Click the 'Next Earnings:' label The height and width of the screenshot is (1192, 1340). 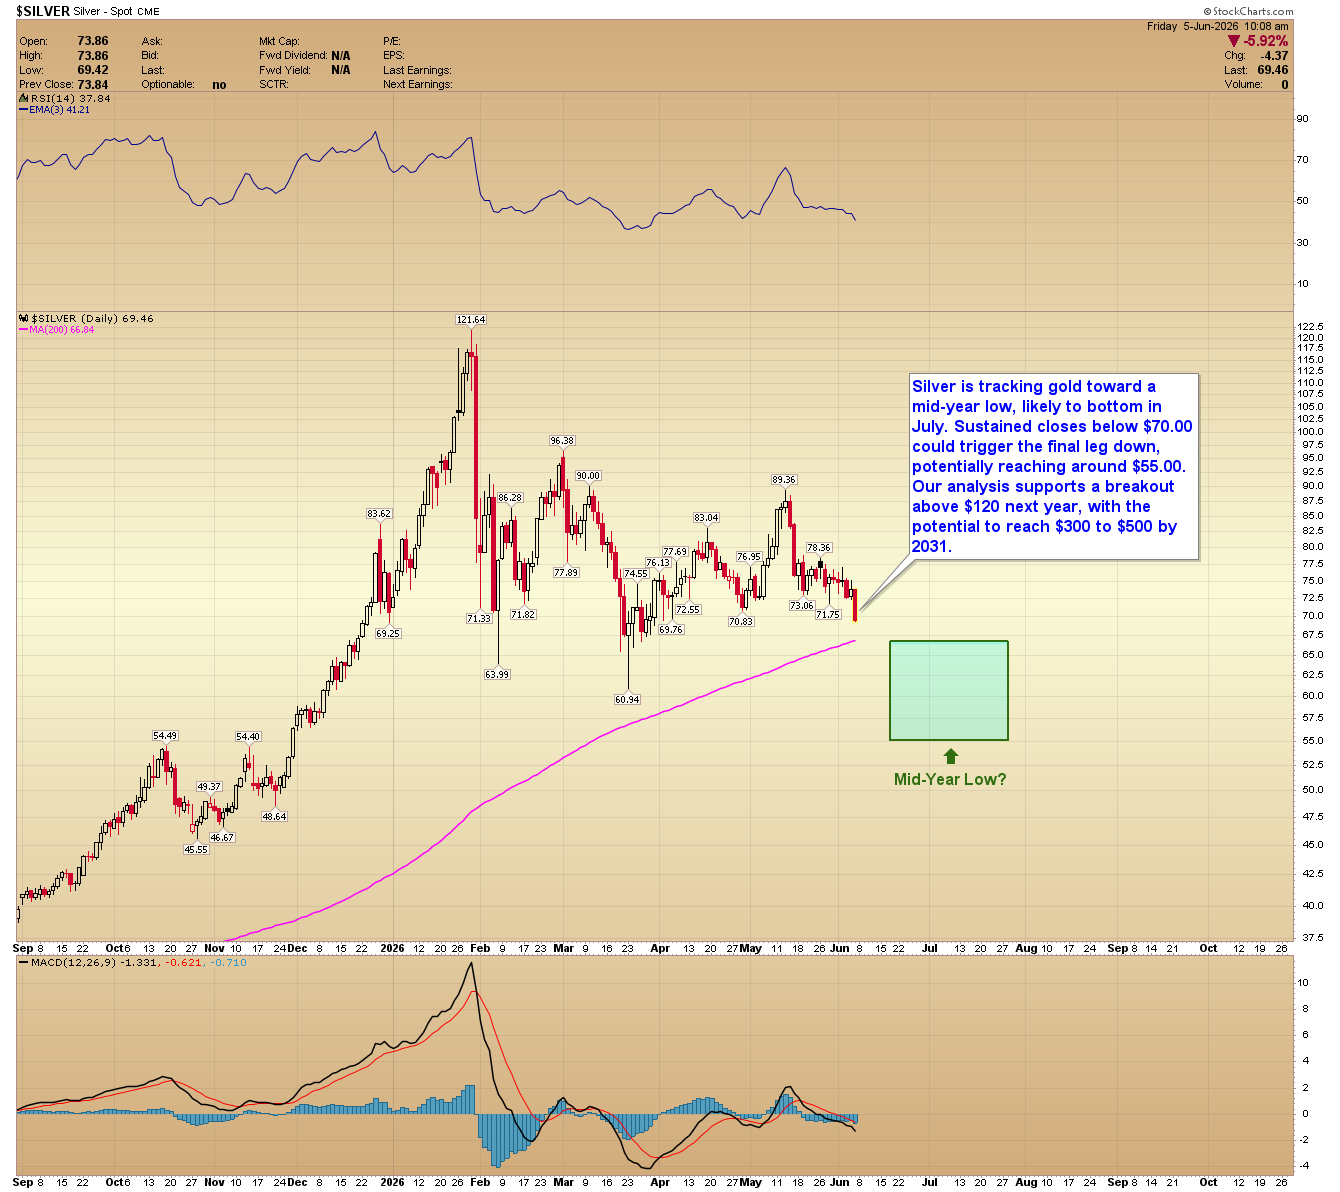tap(417, 85)
